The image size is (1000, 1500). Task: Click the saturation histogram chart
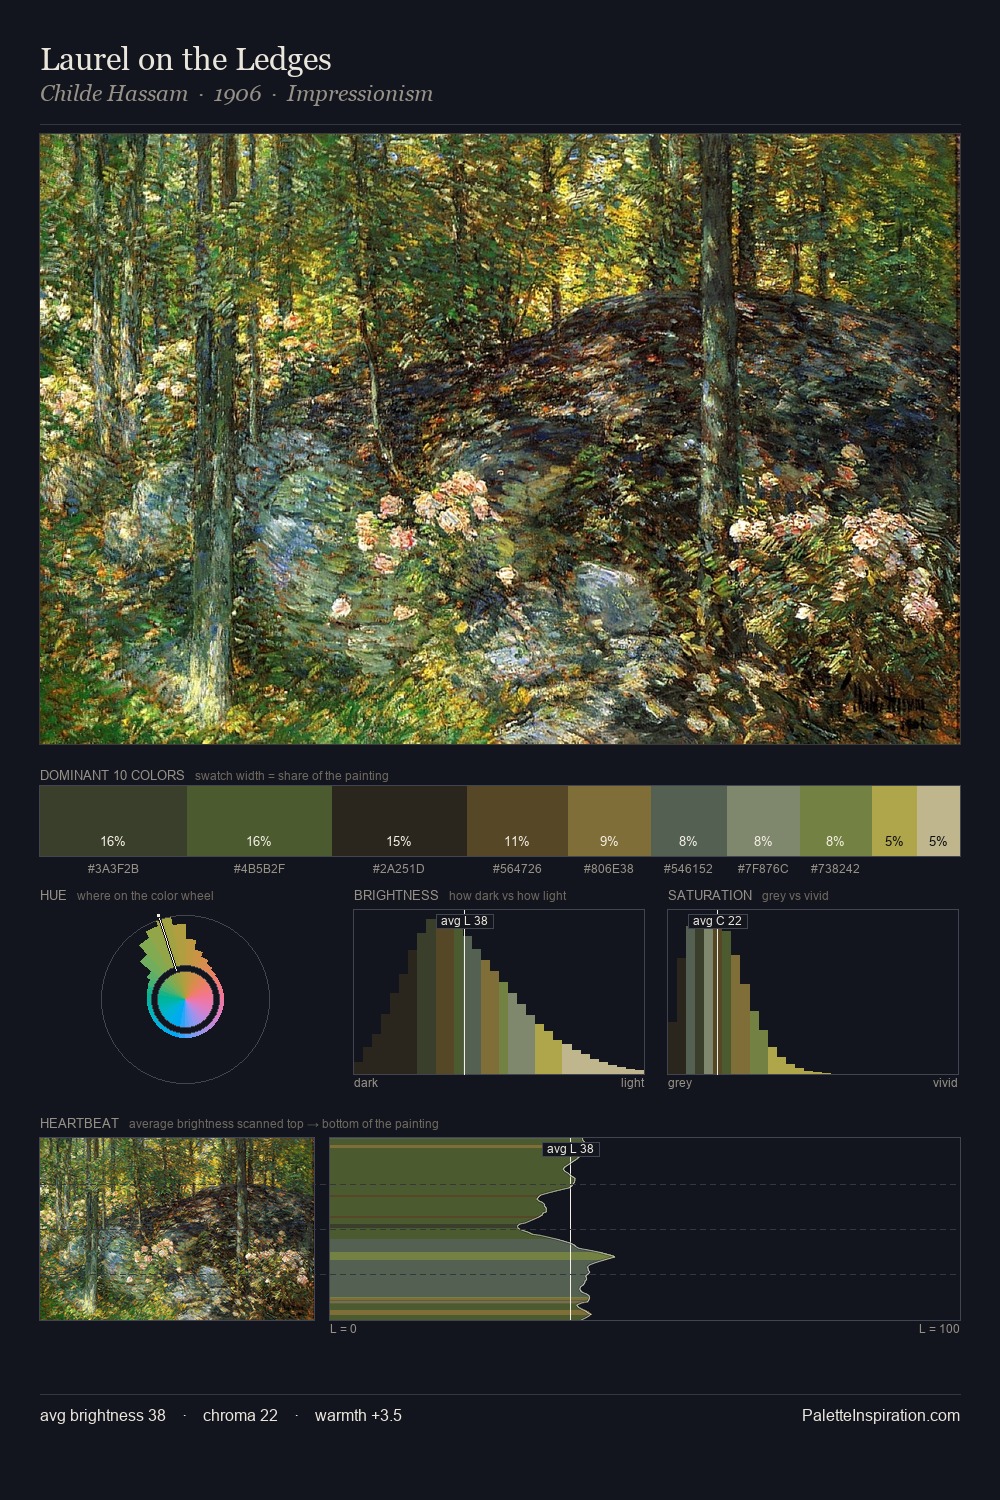point(813,992)
